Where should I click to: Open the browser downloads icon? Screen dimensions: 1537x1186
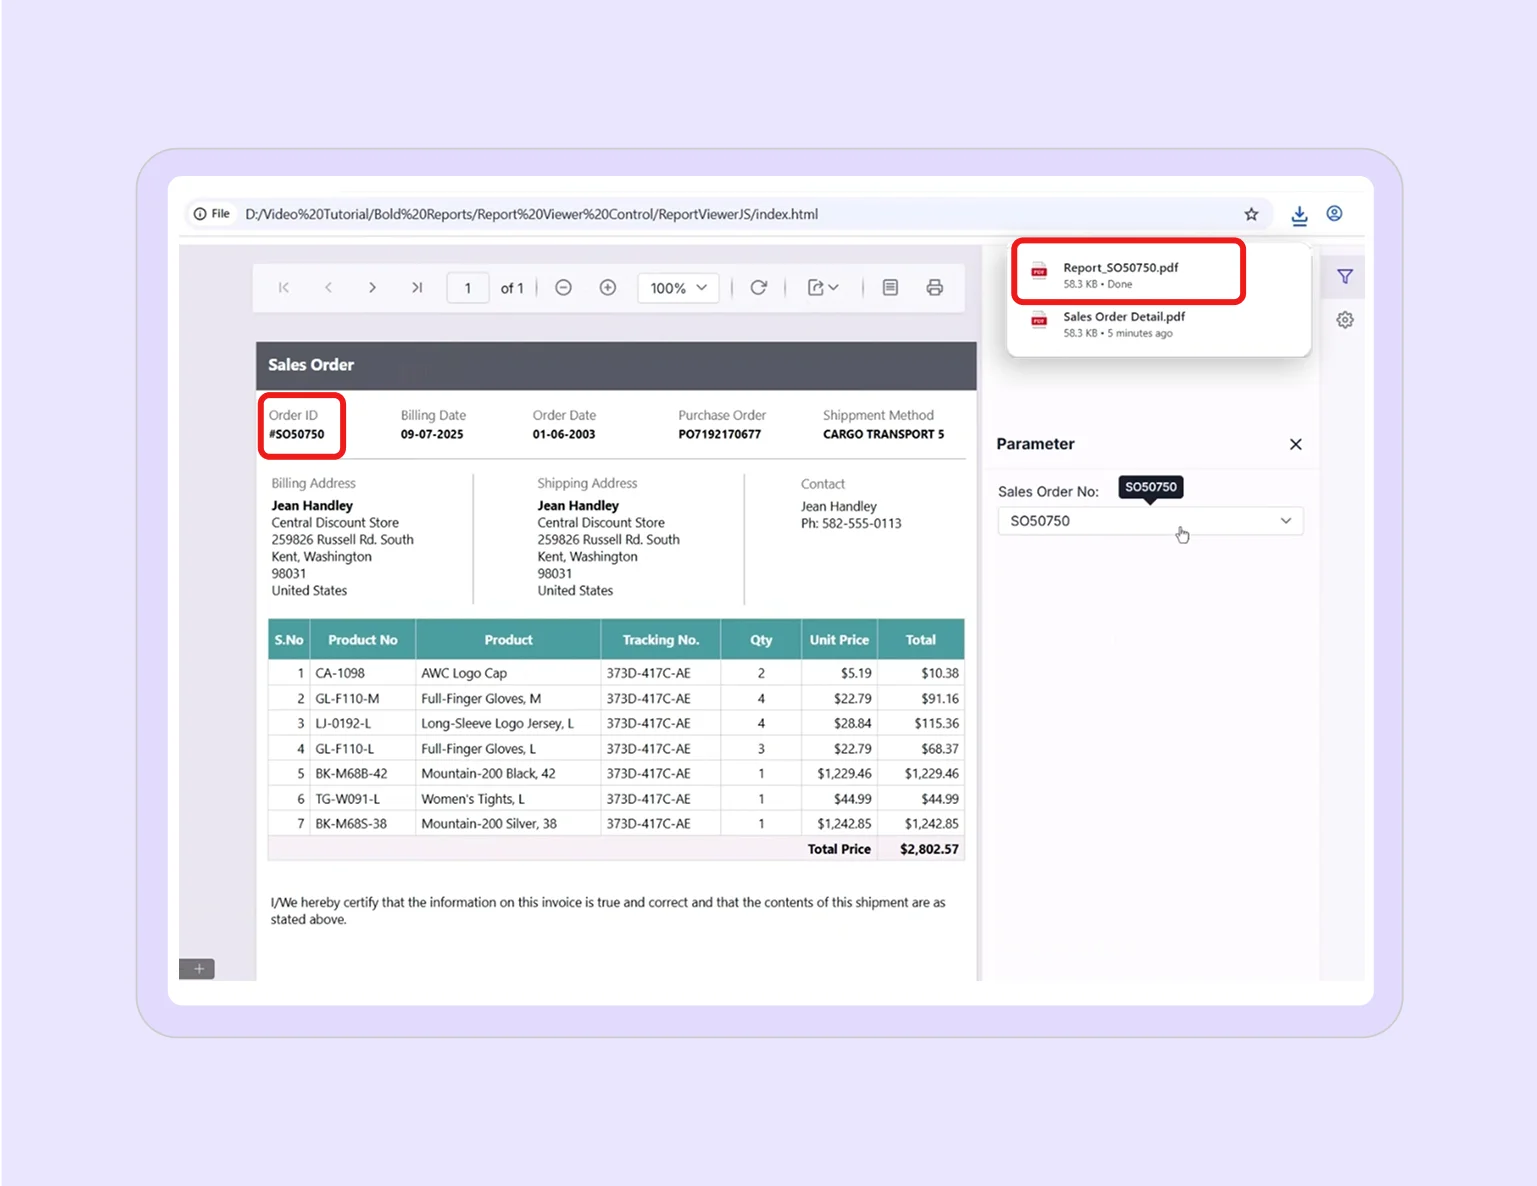pos(1299,214)
